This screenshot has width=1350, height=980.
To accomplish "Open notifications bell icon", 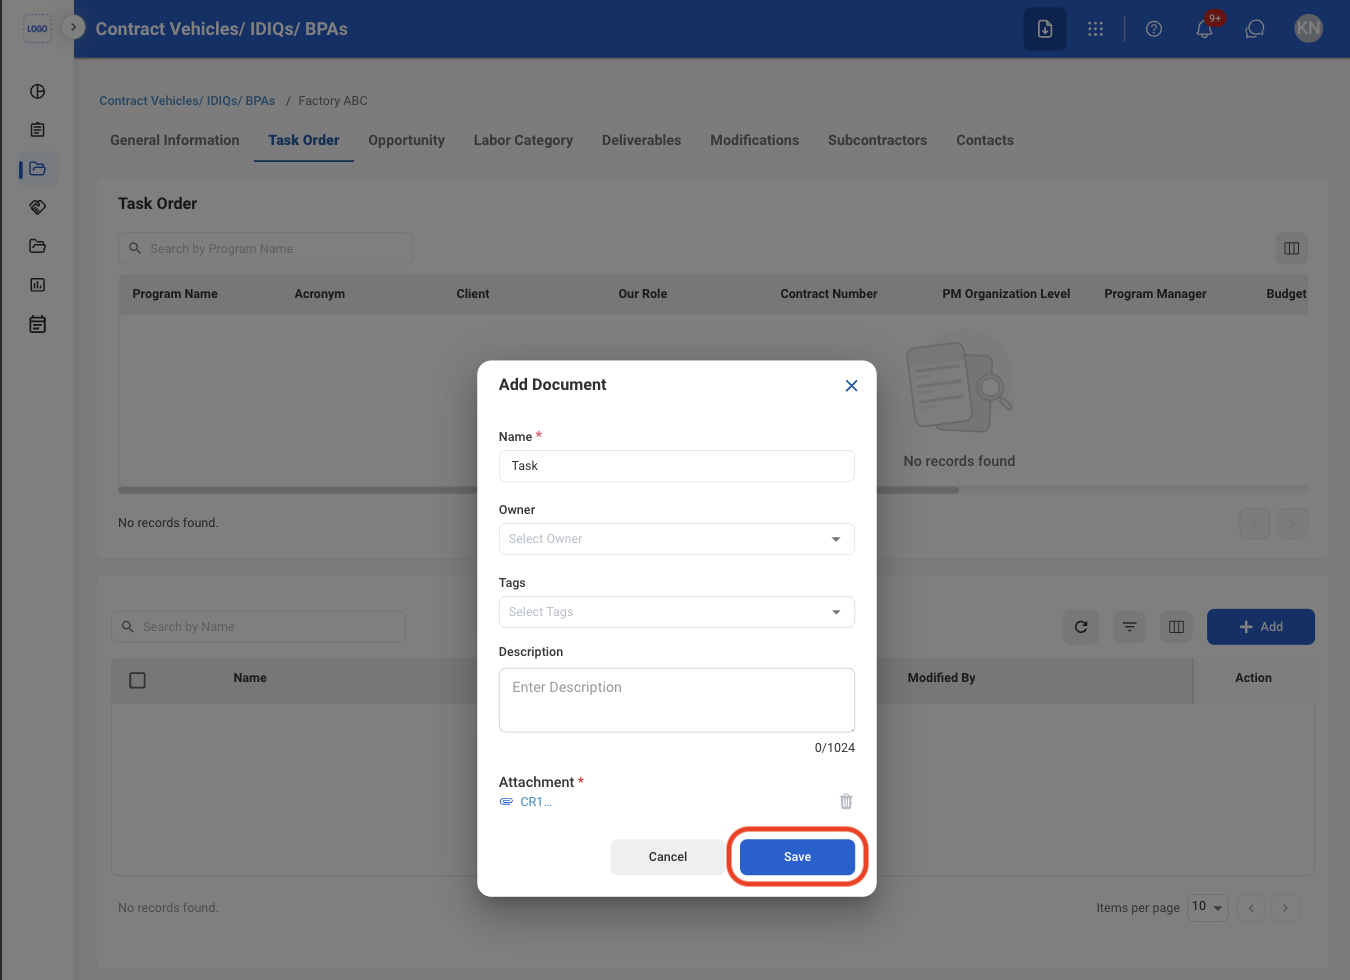I will pos(1205,29).
